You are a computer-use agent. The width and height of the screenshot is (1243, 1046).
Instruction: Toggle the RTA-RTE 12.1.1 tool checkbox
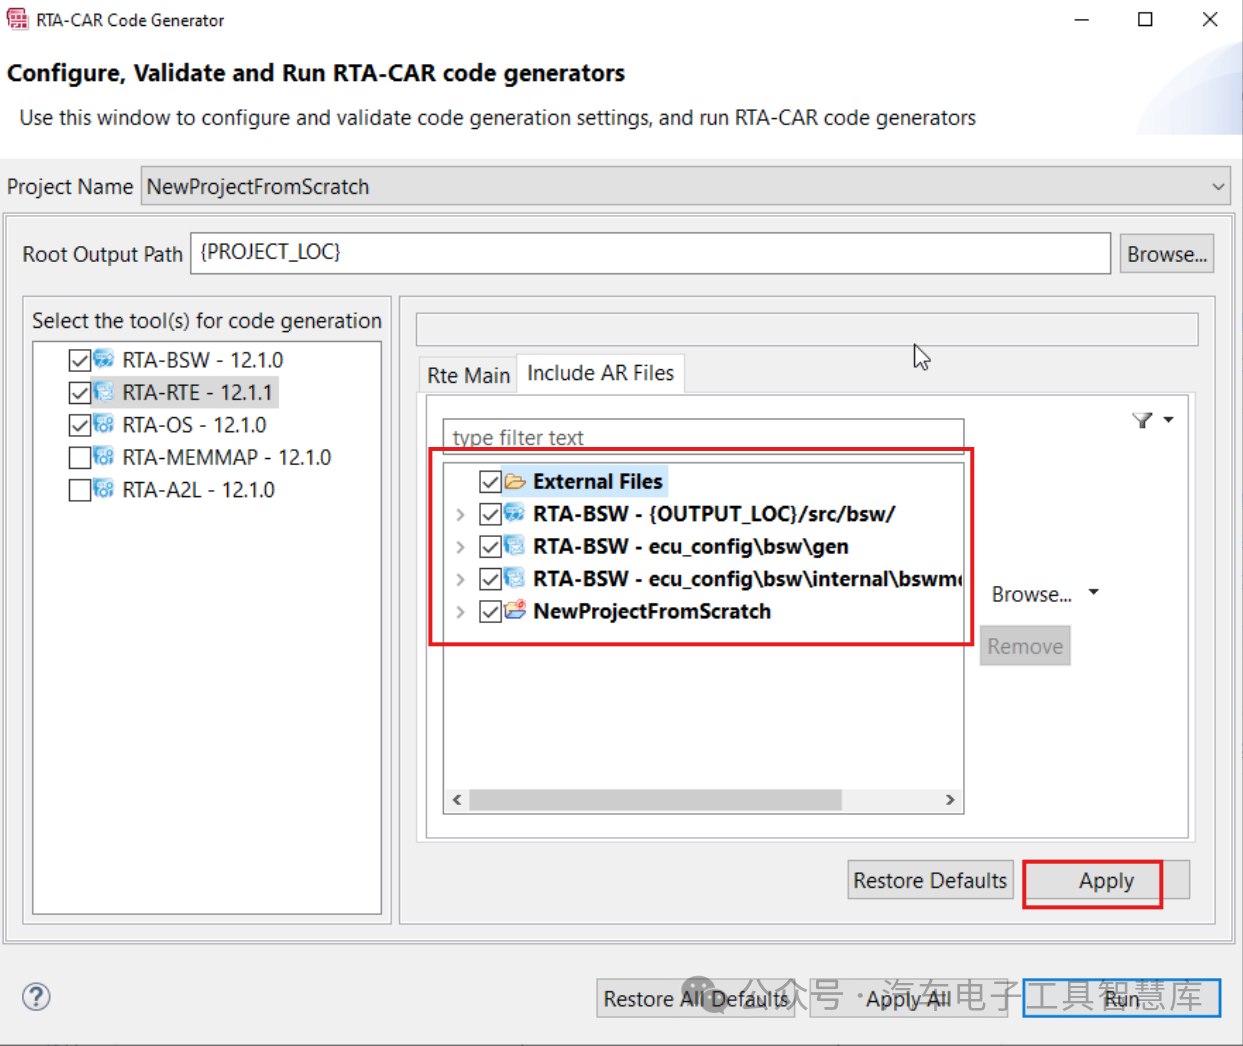(80, 392)
